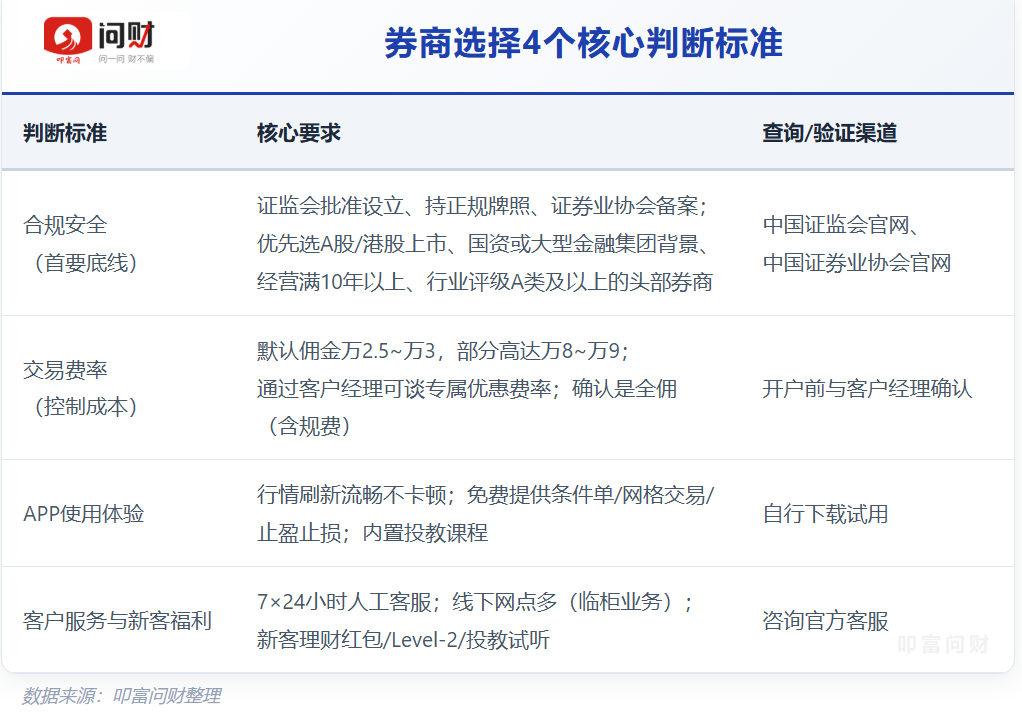Screen dimensions: 1022x713
Task: Select the 查询/验证渠道 column header
Action: pyautogui.click(x=830, y=133)
